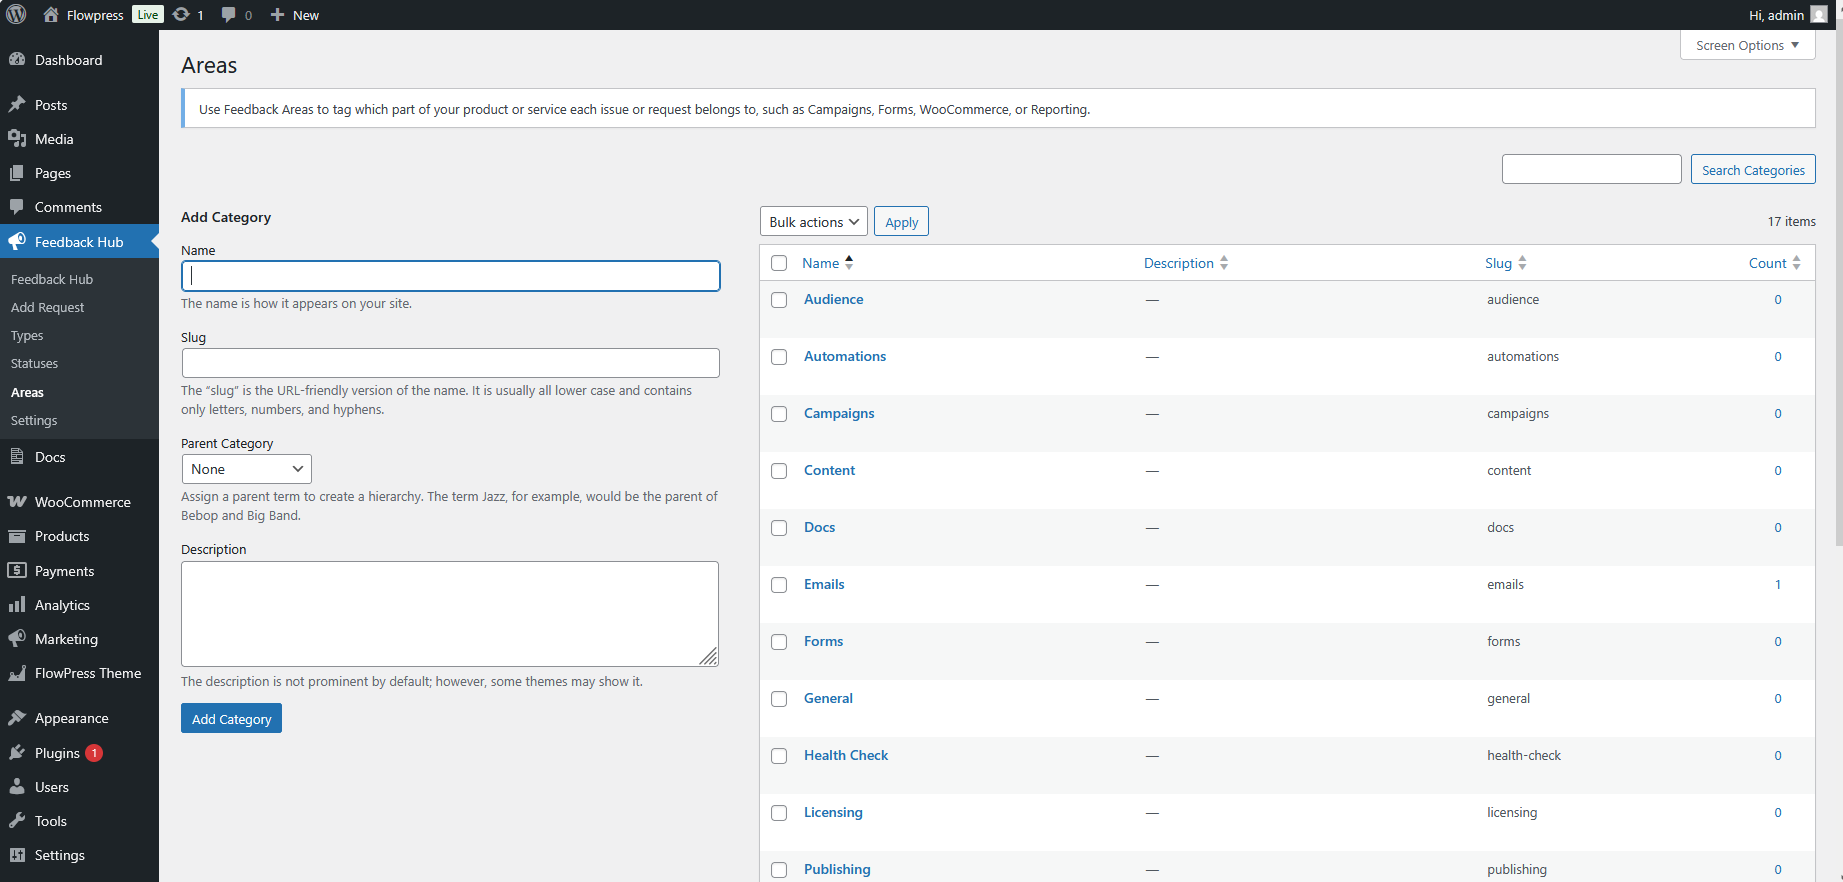Go to Posts via the pin icon

tap(17, 105)
